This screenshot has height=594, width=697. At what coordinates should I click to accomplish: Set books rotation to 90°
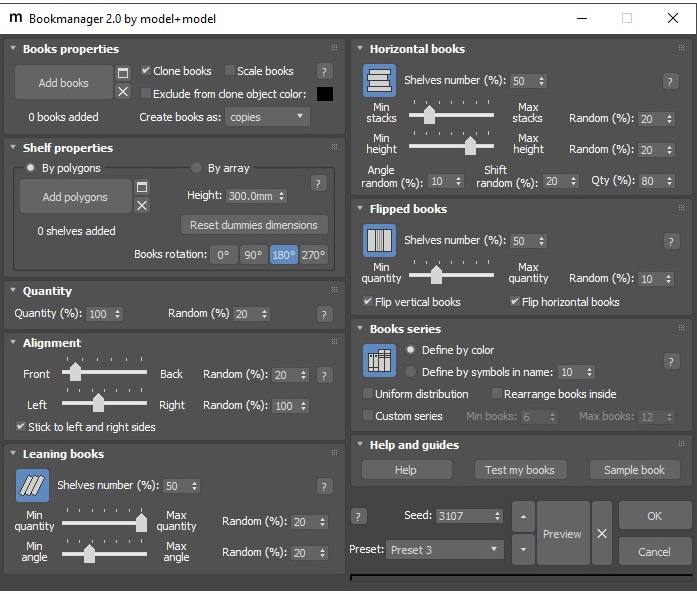click(x=253, y=254)
